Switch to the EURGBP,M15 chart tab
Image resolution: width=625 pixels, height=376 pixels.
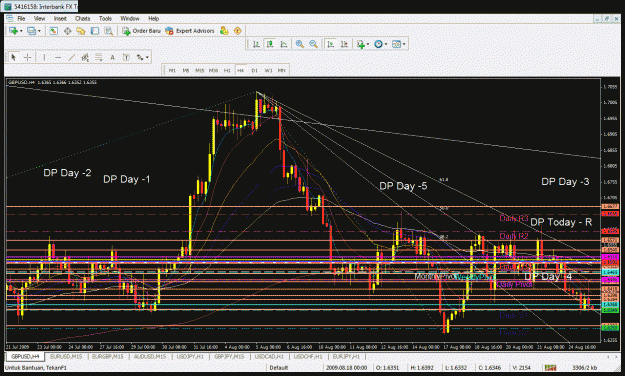pyautogui.click(x=108, y=356)
